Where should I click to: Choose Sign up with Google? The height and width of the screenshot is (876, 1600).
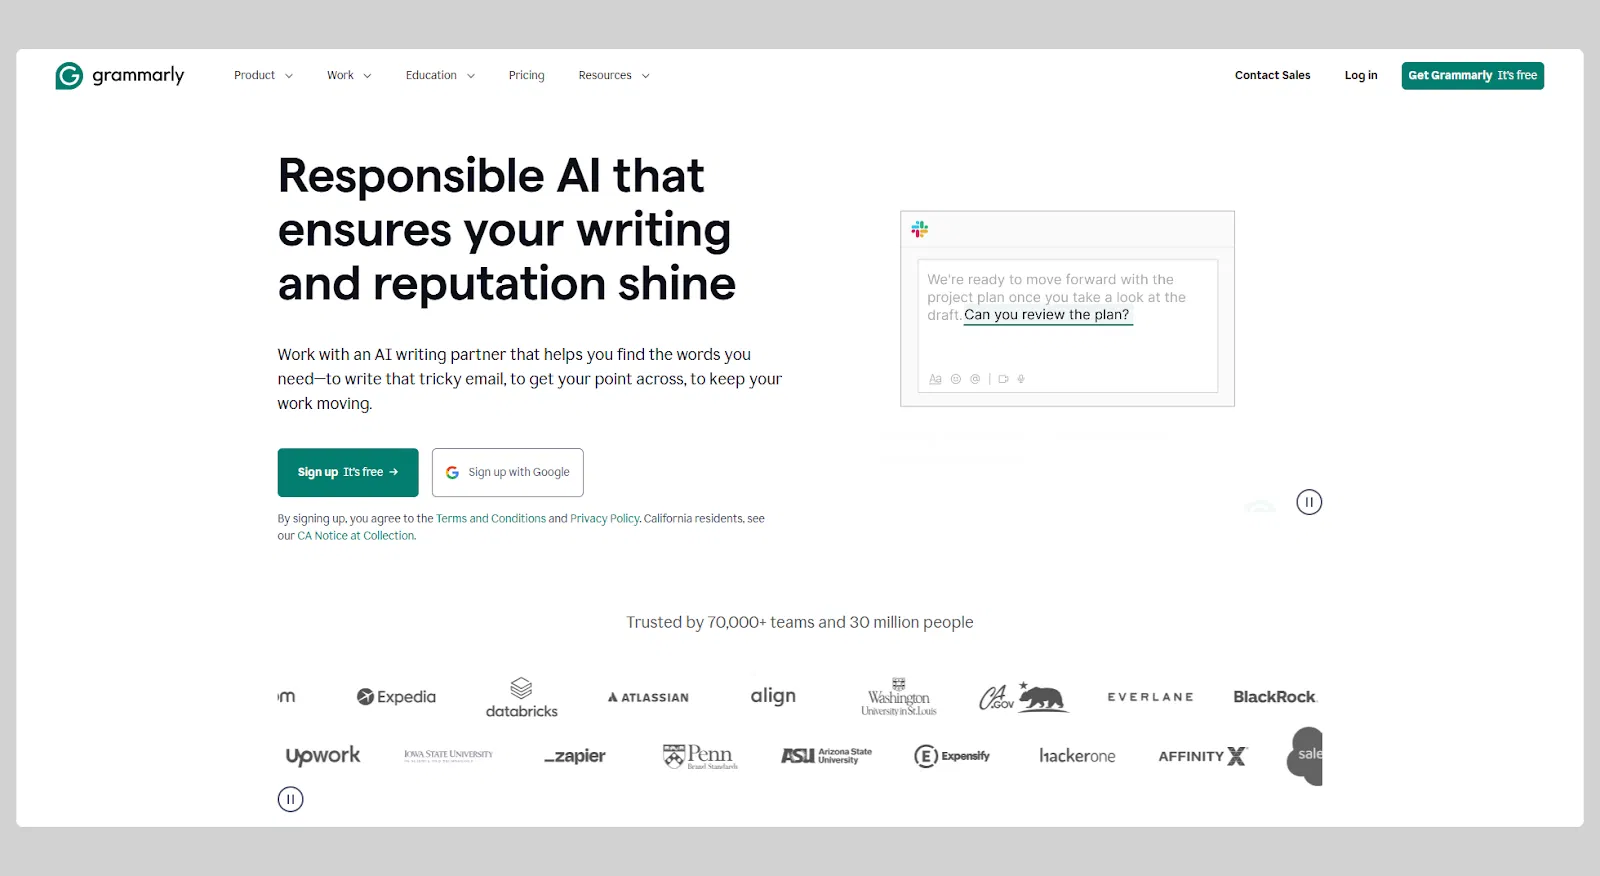pyautogui.click(x=508, y=472)
